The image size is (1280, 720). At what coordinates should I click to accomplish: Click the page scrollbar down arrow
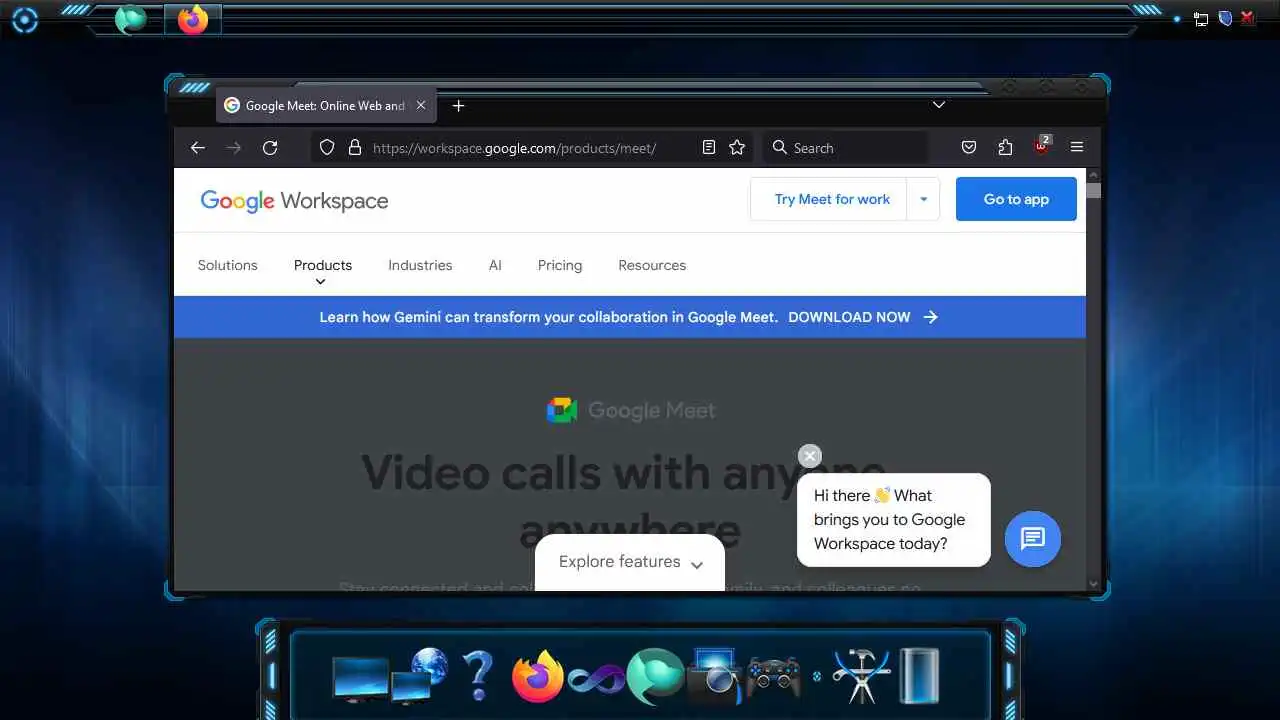(x=1093, y=584)
